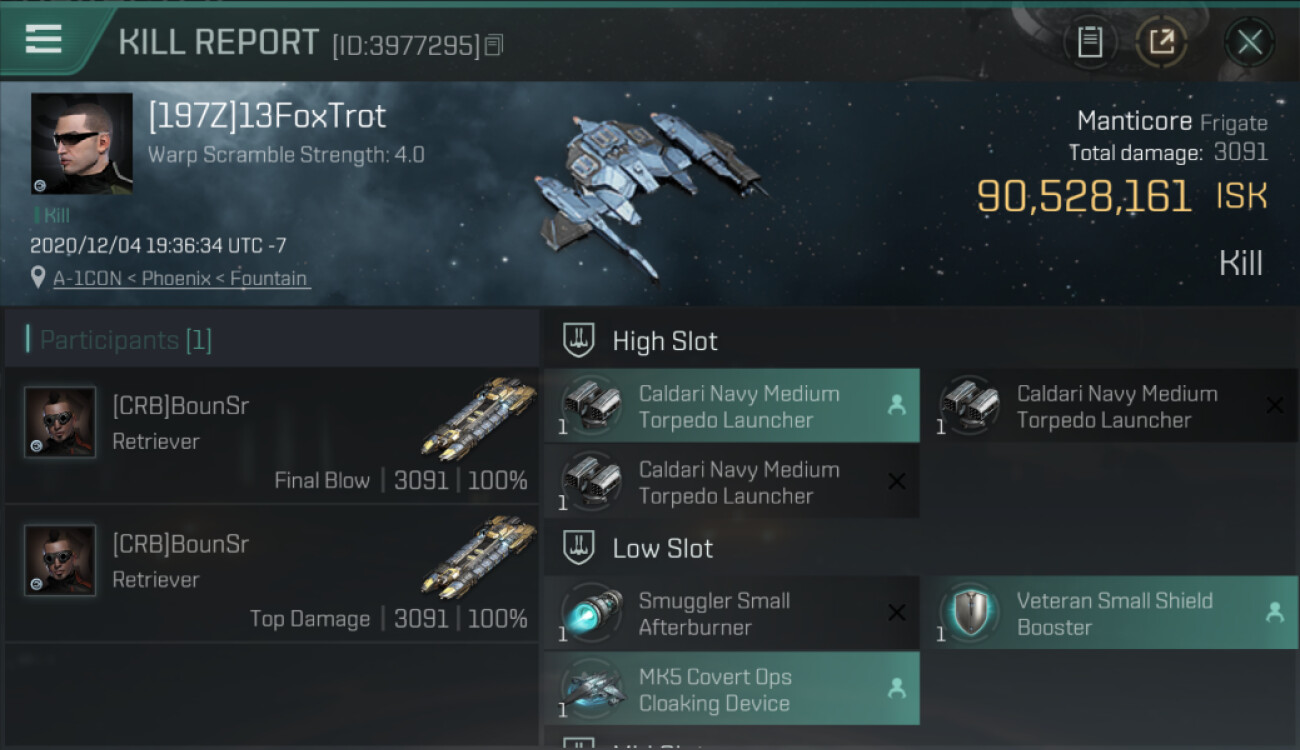
Task: Open the A-1CON Phoenix Fountain location link
Action: click(180, 279)
